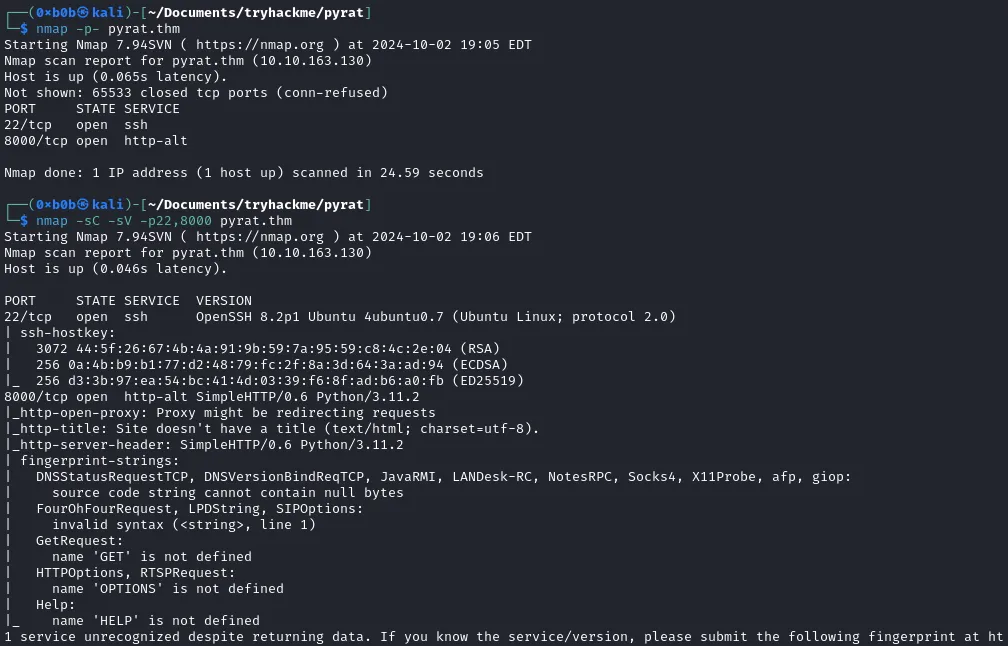Click the "Nmap done: 1 IP address" summary line
This screenshot has height=646, width=1008.
coord(243,173)
